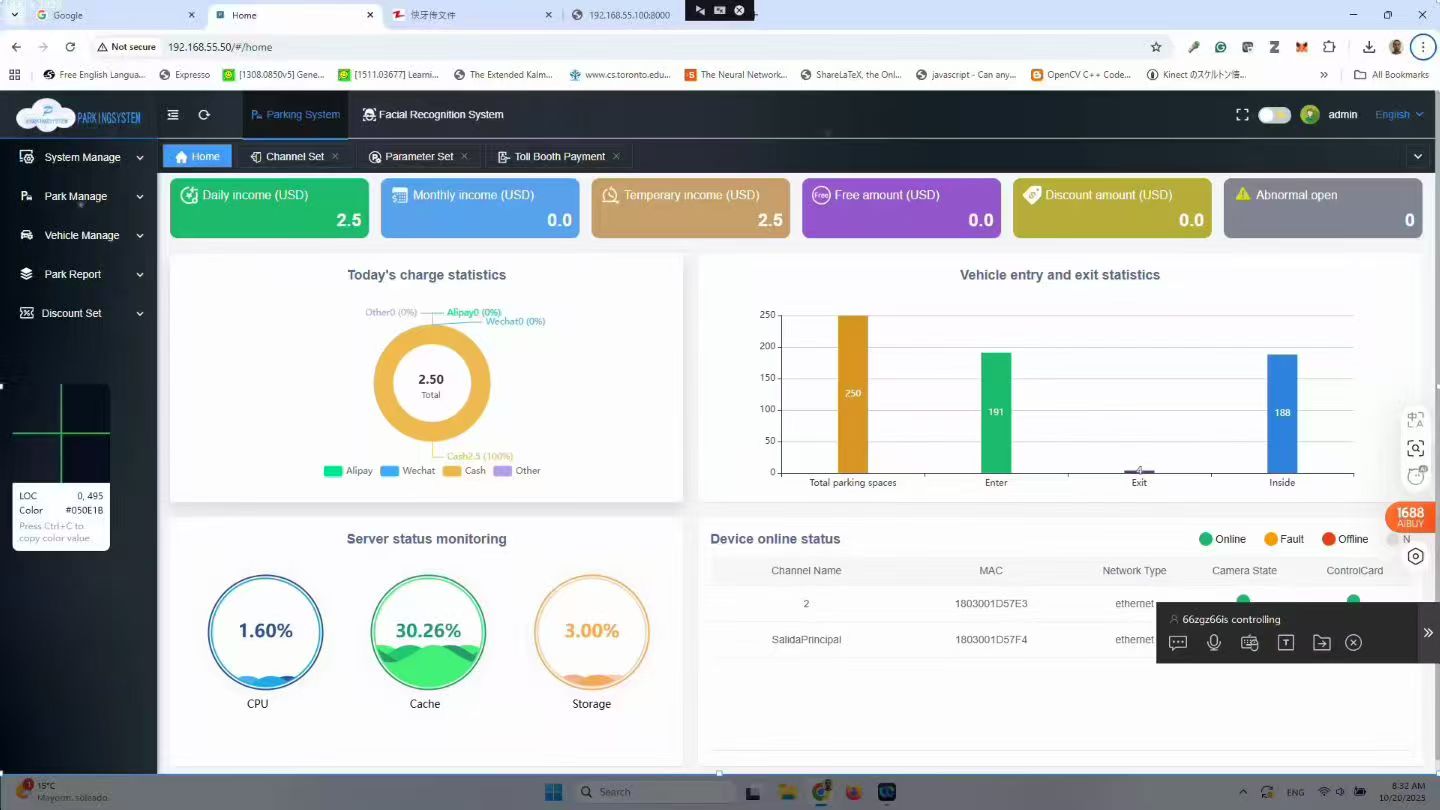Enter fullscreen mode via header icon

point(1242,115)
